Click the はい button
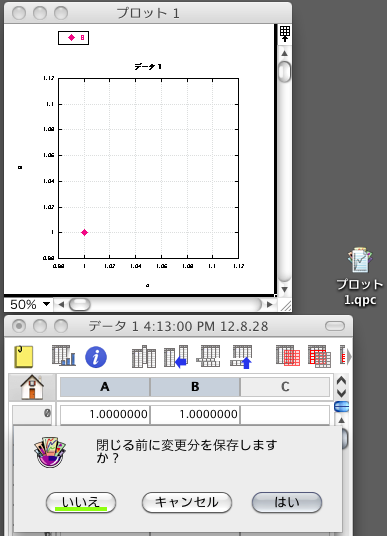This screenshot has width=387, height=536. (287, 502)
